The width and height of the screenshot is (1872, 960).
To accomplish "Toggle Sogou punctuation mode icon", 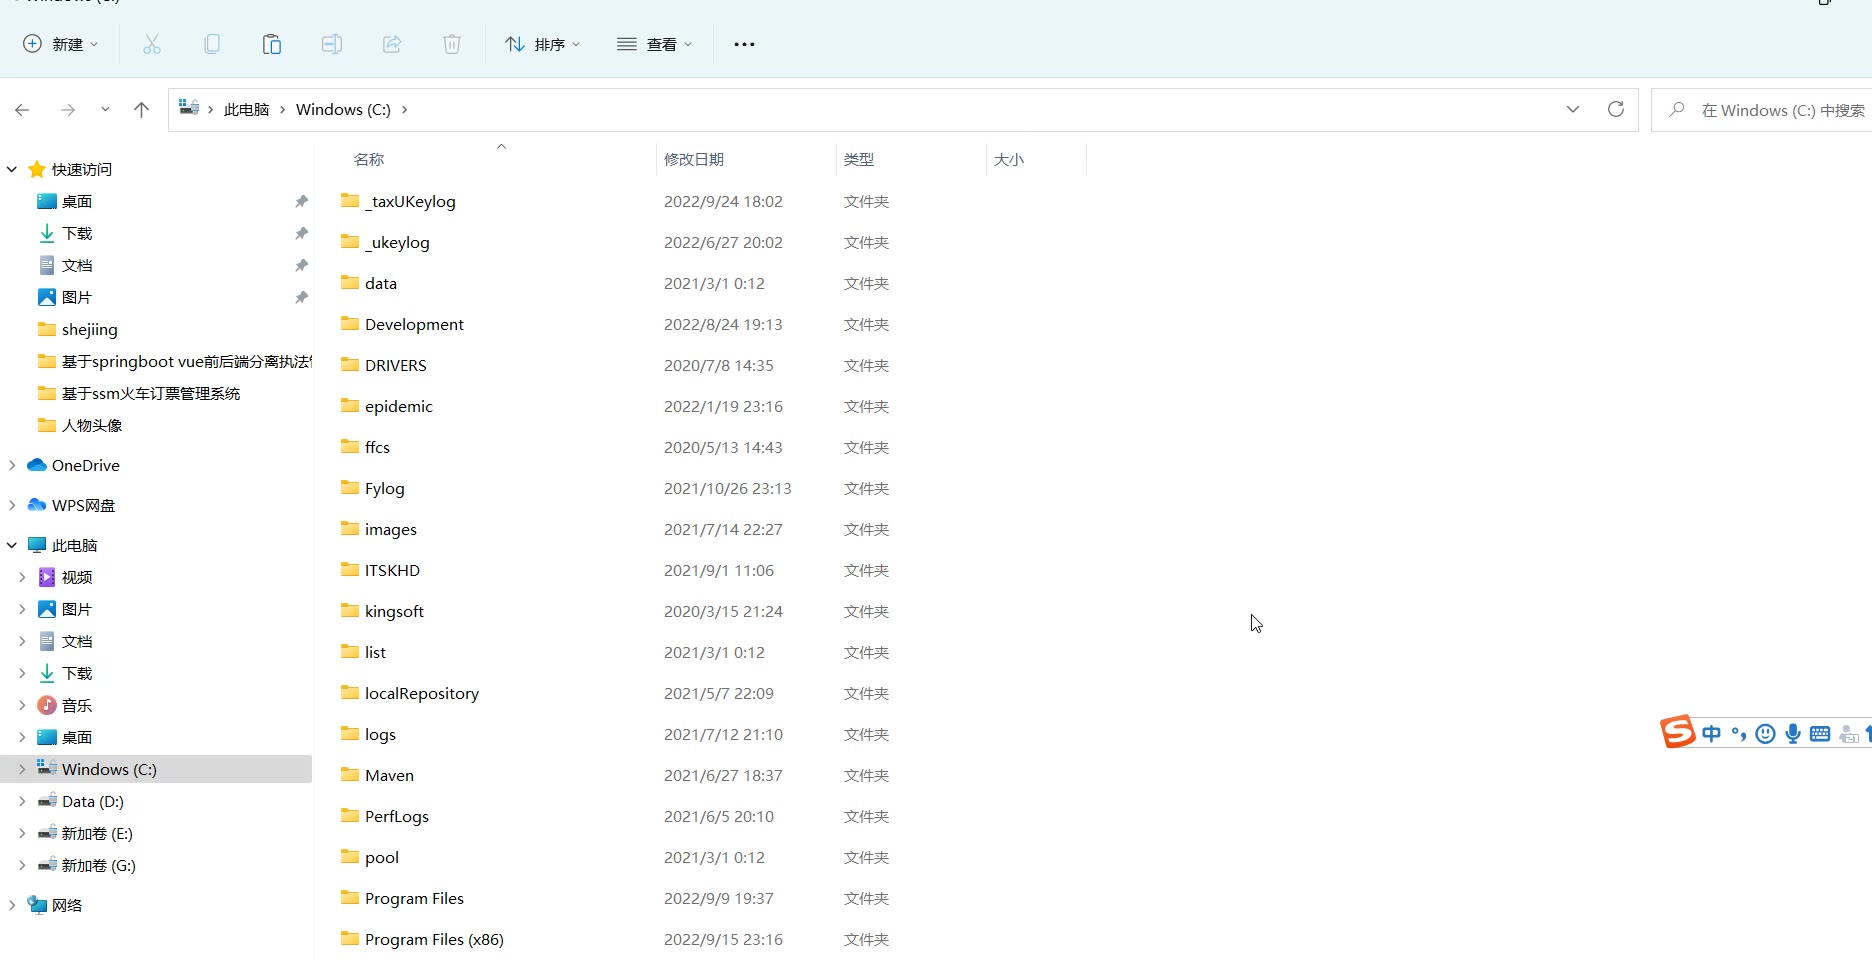I will tap(1739, 734).
